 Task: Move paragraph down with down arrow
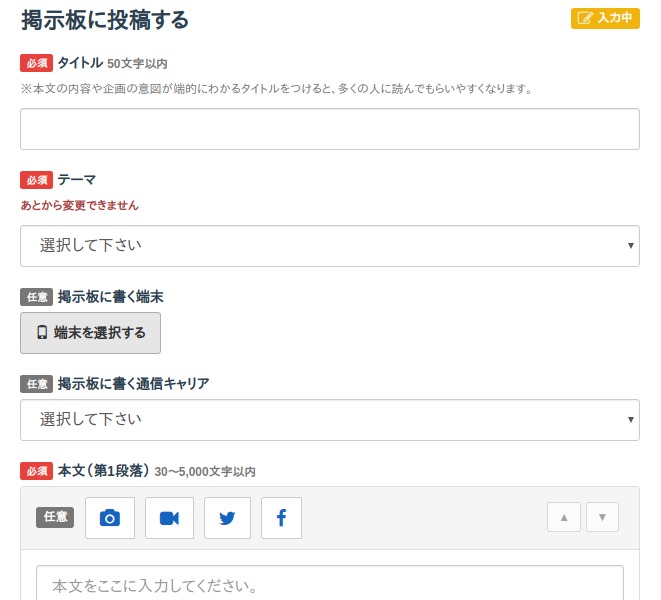(x=602, y=517)
